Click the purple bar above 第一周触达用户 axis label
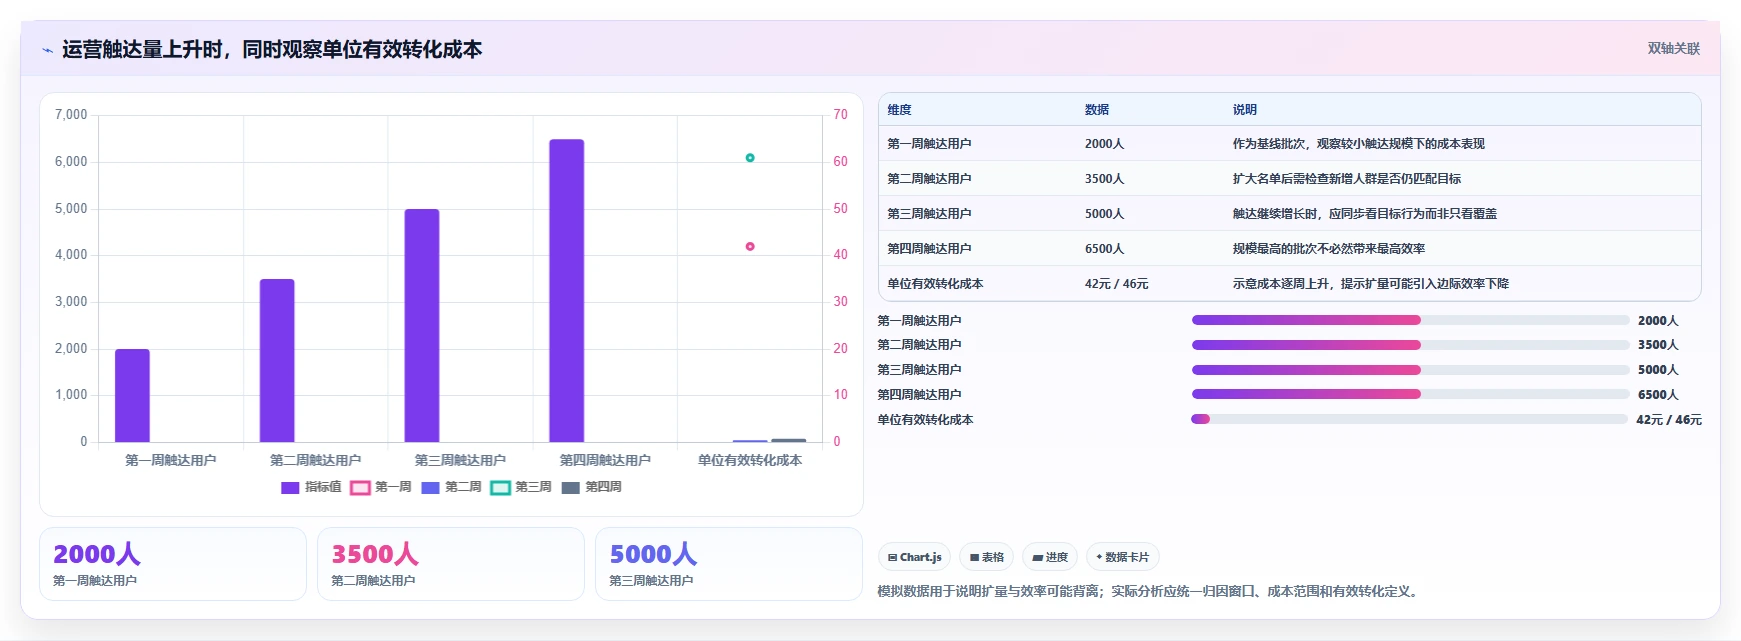Screen dimensions: 1741x641 point(132,395)
